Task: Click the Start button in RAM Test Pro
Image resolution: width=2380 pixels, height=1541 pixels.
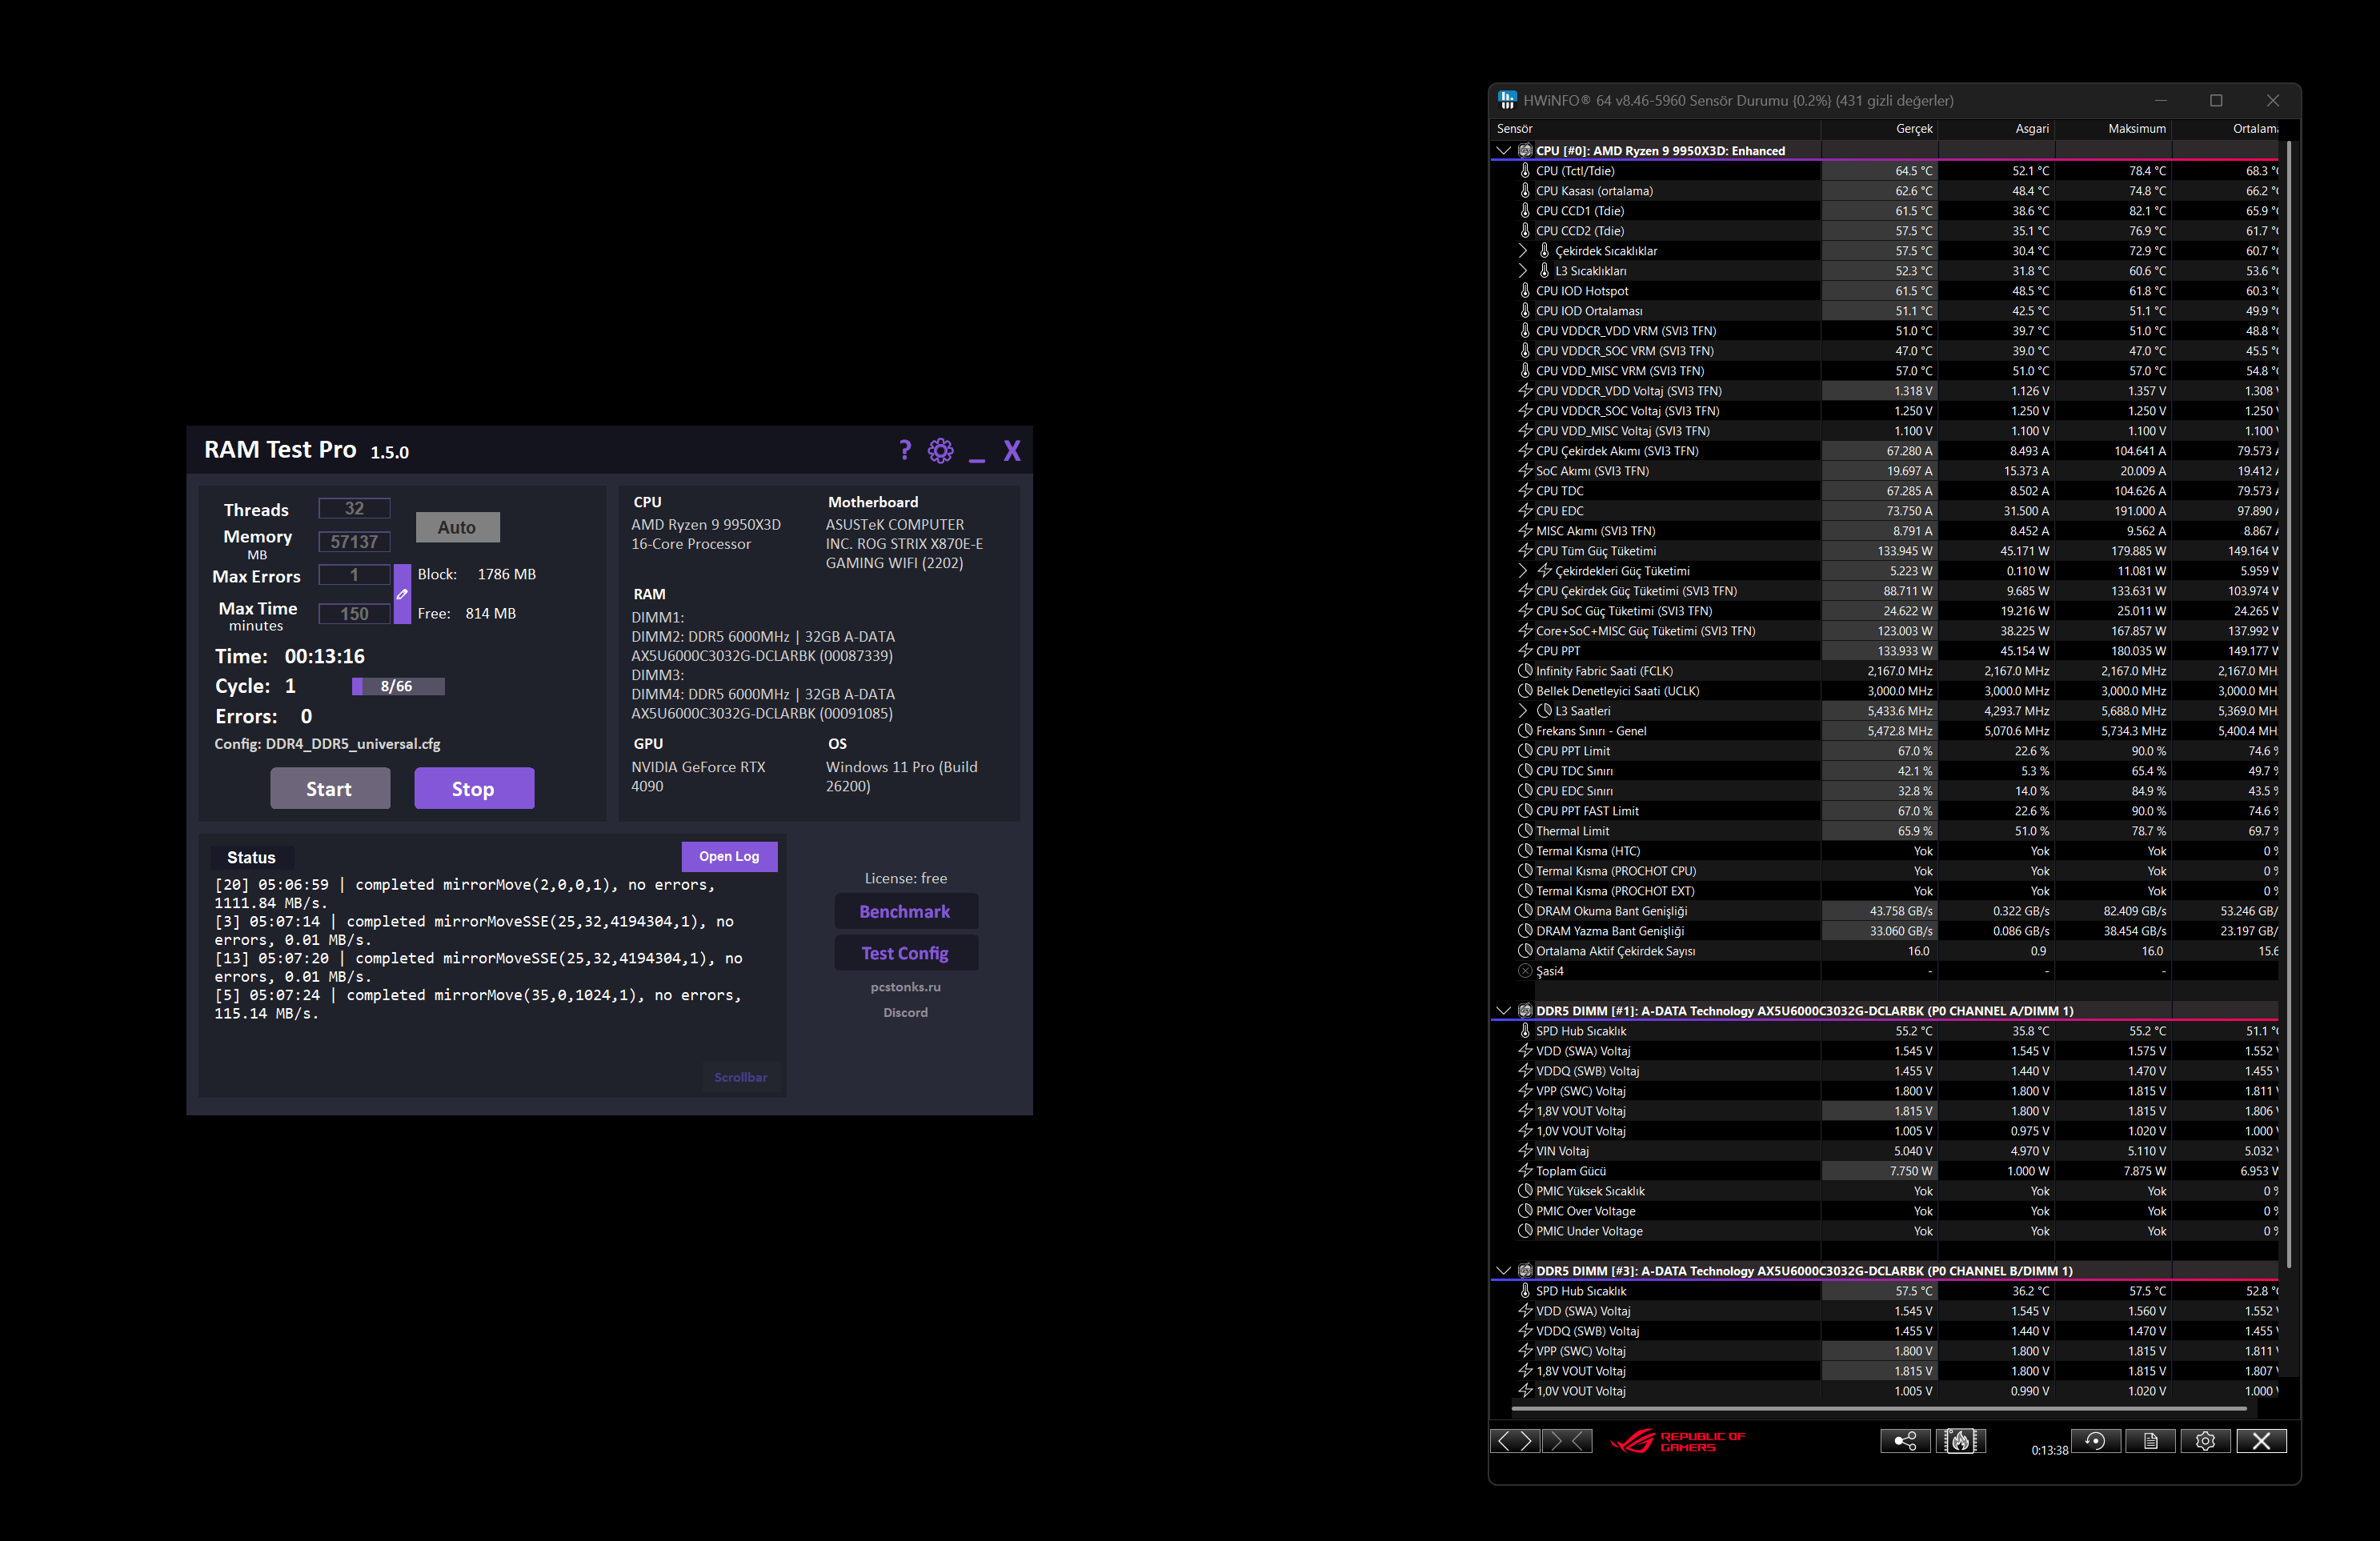Action: [330, 789]
